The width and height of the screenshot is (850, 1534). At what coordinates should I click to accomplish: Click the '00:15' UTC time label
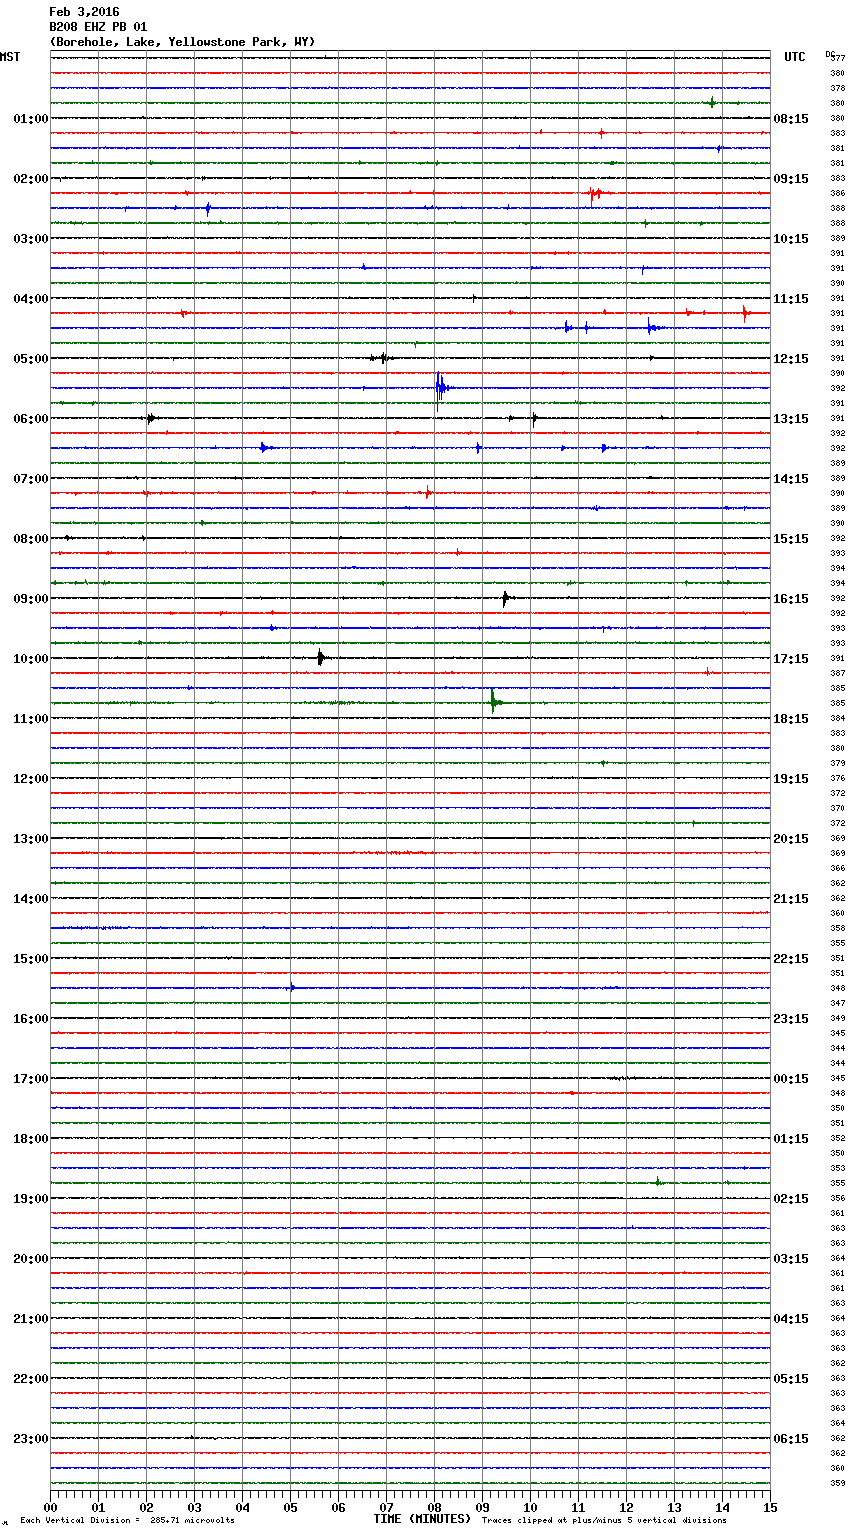[791, 1079]
